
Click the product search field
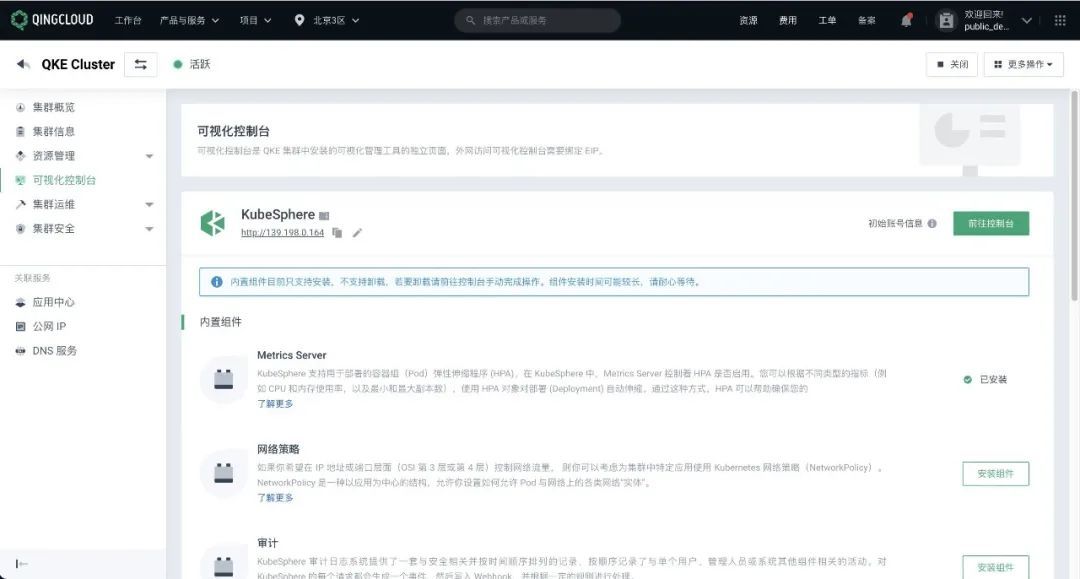click(x=537, y=20)
